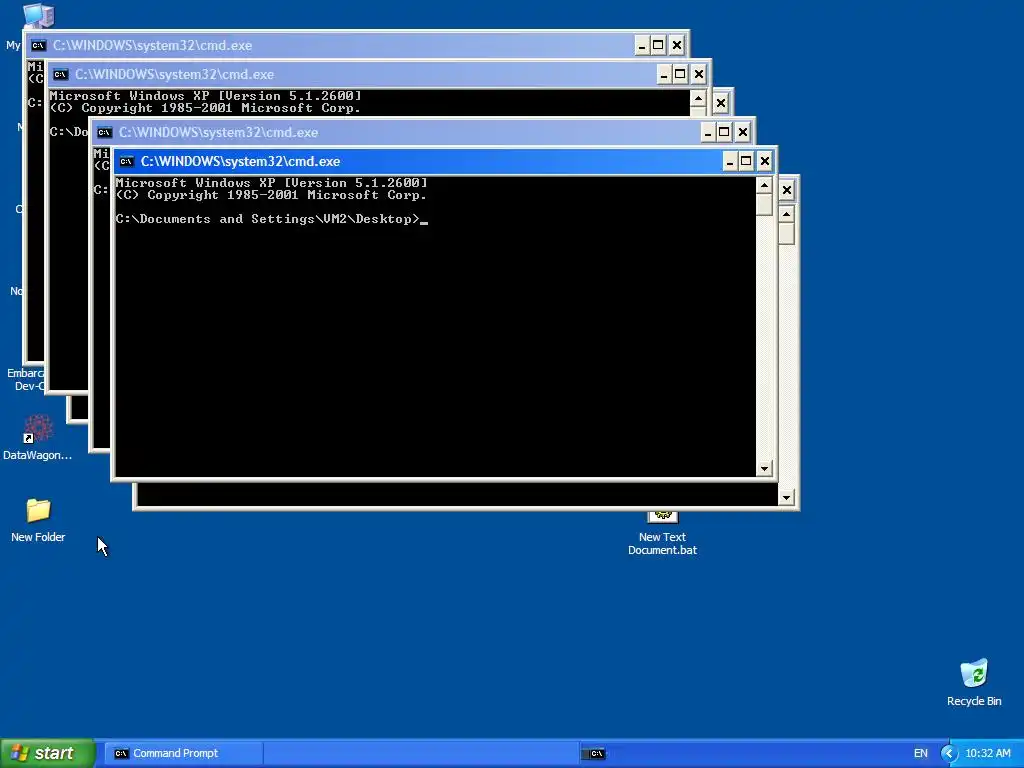The width and height of the screenshot is (1024, 768).
Task: Click the unlabeled cmd taskbar button icon
Action: (x=596, y=754)
